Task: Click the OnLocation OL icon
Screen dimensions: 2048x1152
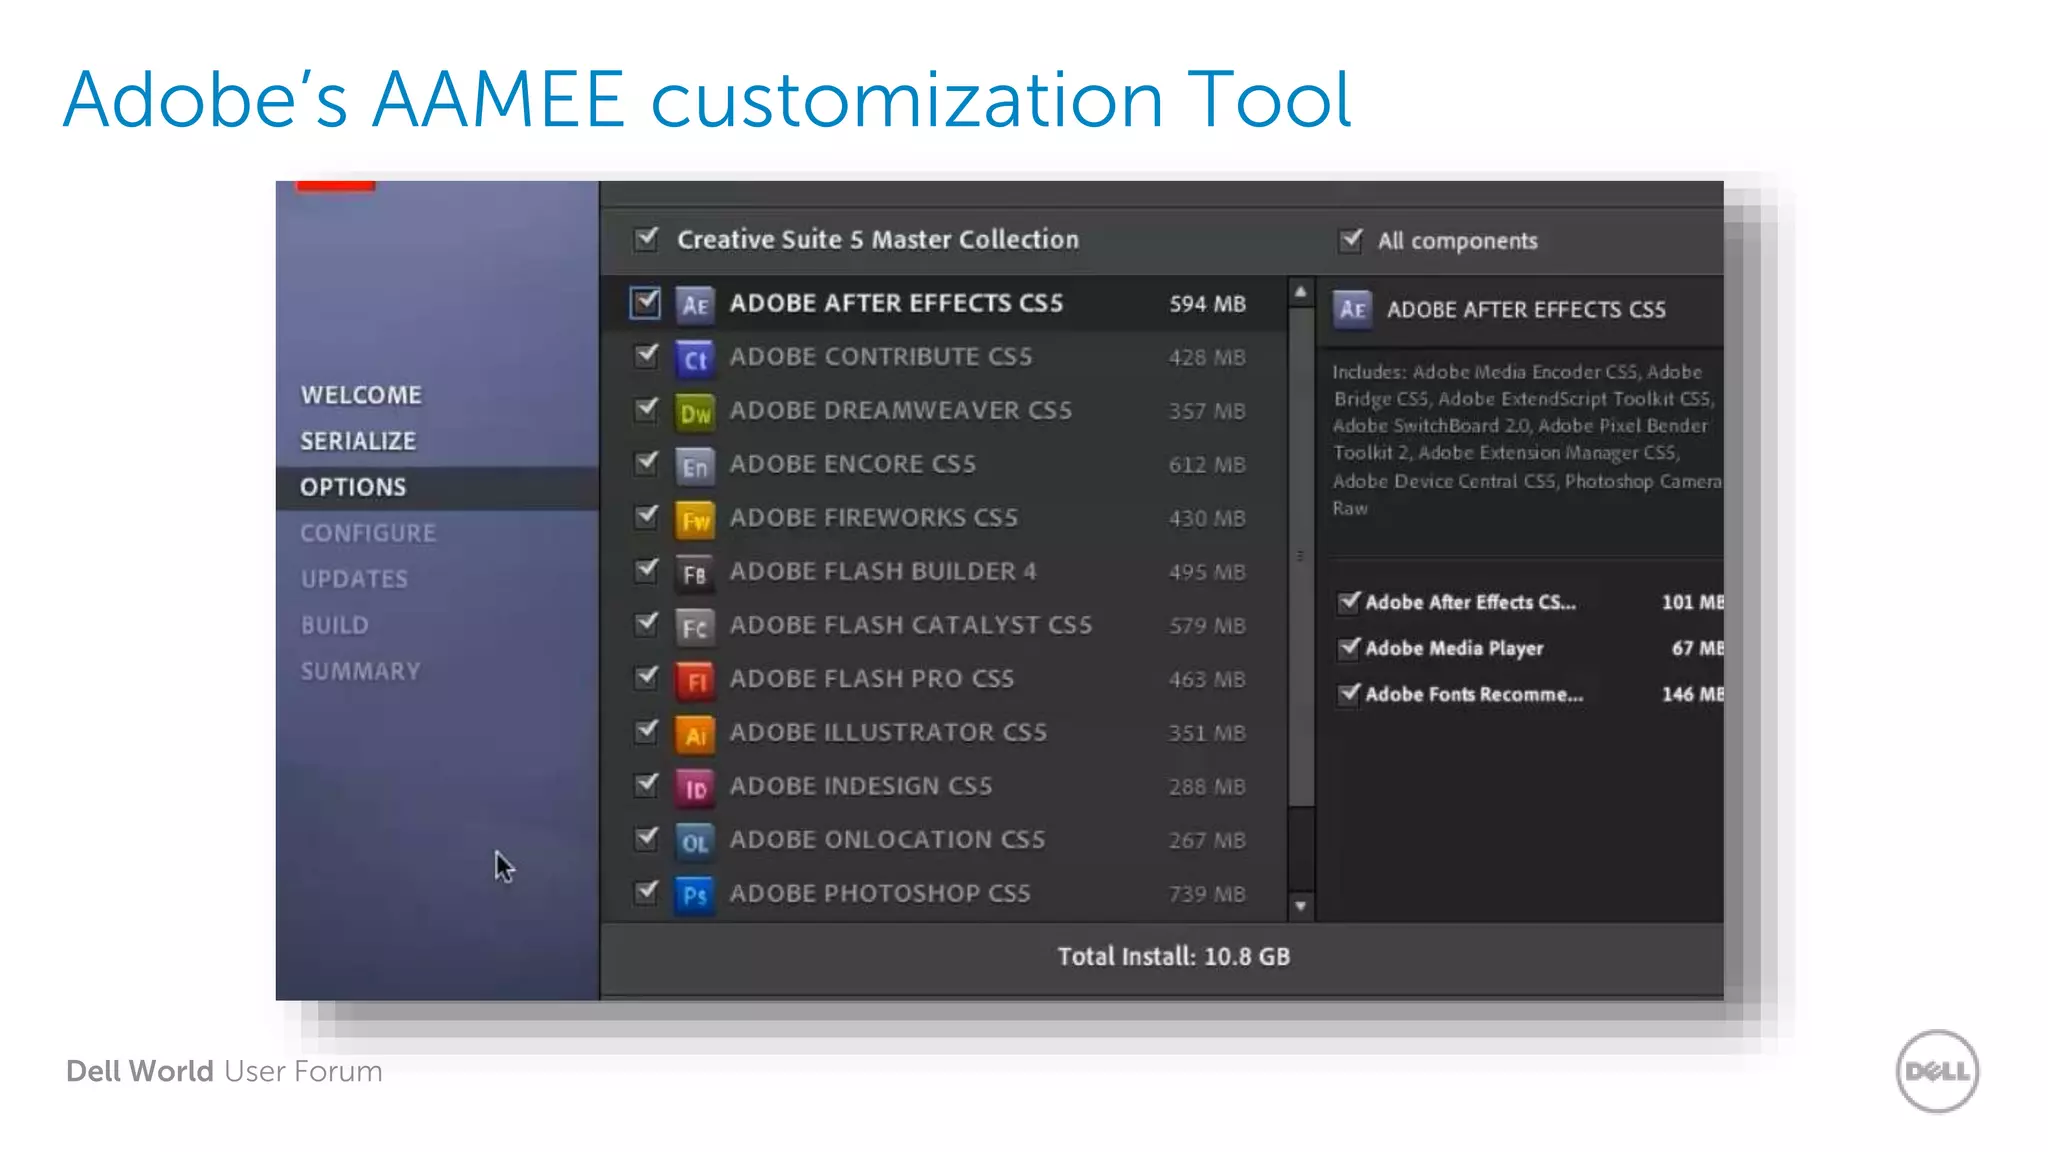Action: pyautogui.click(x=695, y=842)
